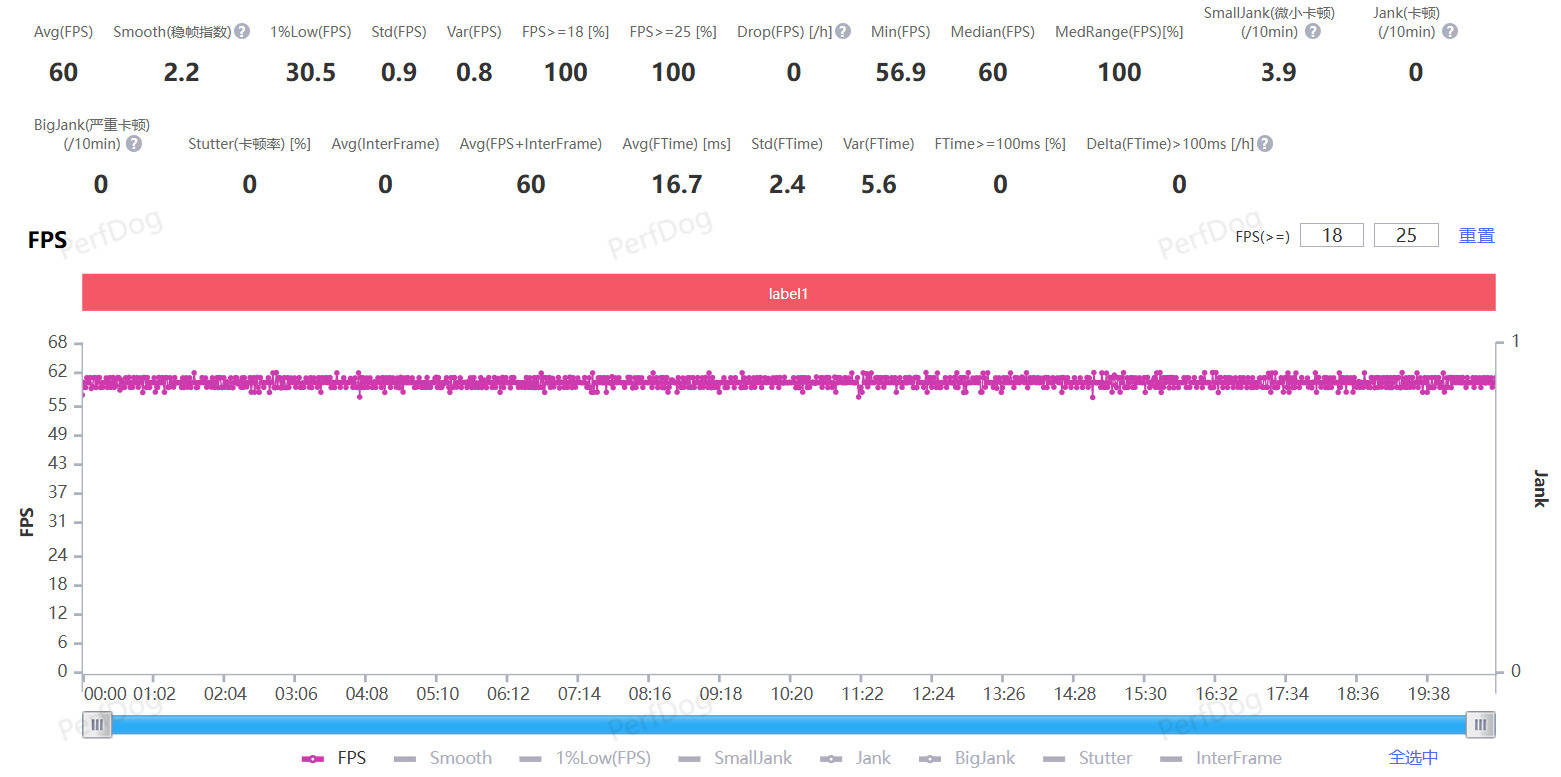Click right handle of the time range slider
Screen dimensions: 1561x777
pyautogui.click(x=1480, y=725)
